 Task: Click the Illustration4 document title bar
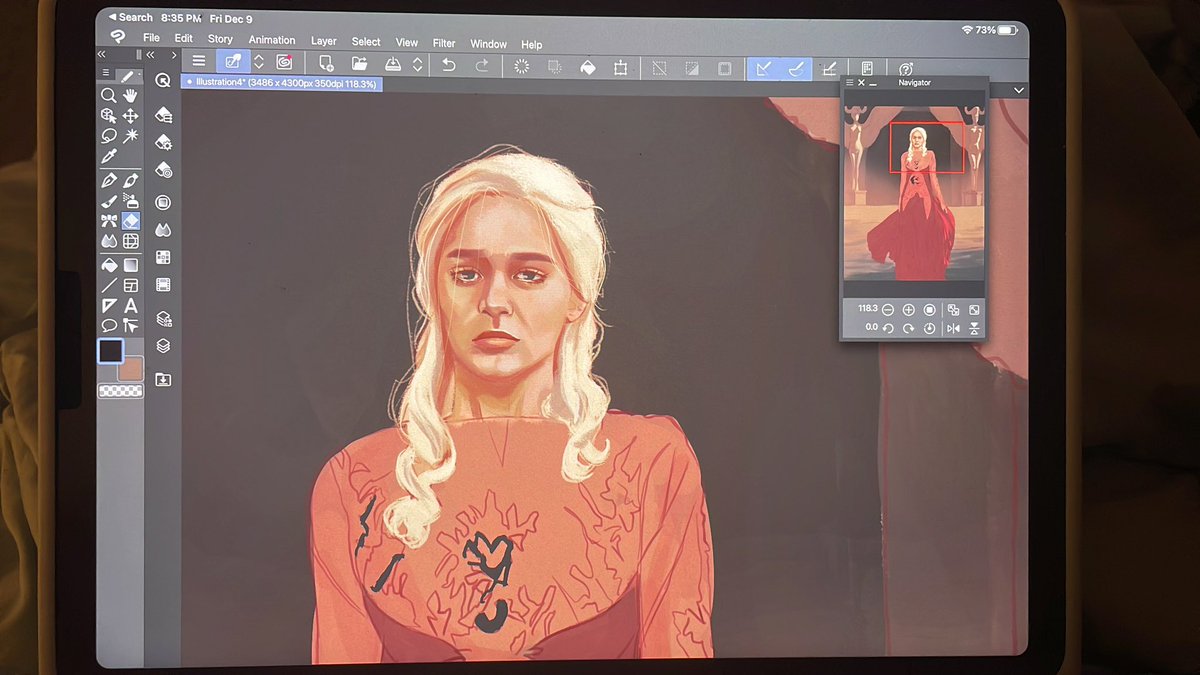[281, 84]
